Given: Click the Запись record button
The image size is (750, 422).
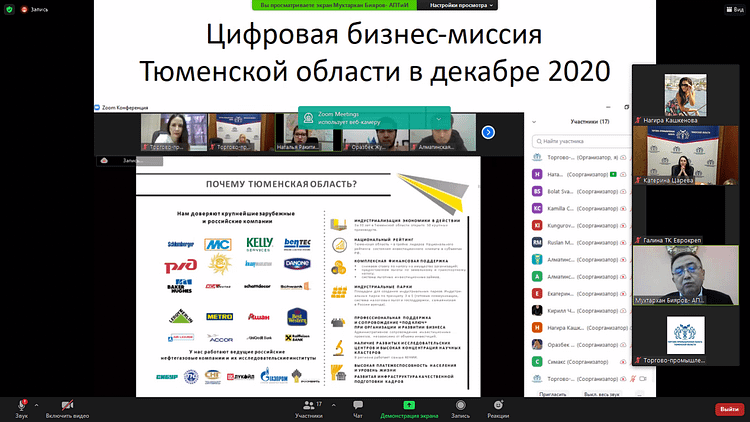Looking at the screenshot, I should coord(461,409).
